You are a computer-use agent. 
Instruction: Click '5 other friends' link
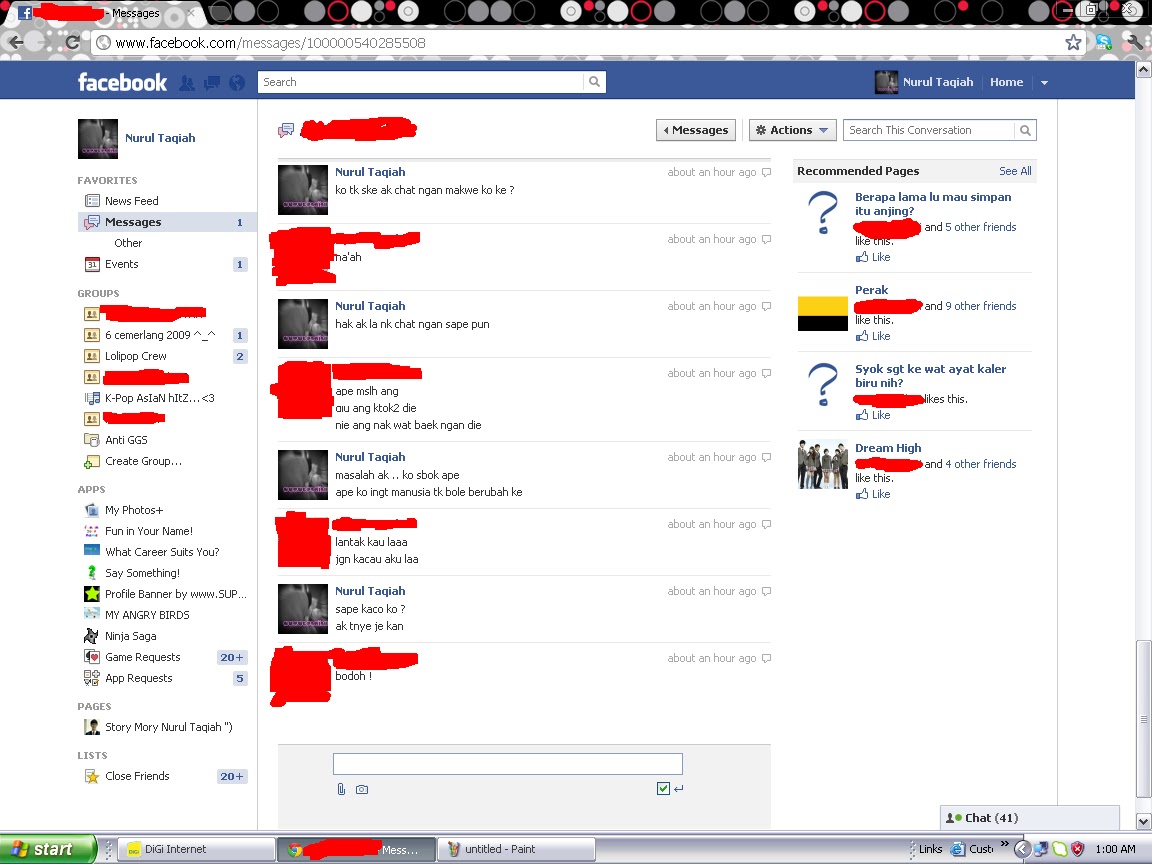[980, 227]
